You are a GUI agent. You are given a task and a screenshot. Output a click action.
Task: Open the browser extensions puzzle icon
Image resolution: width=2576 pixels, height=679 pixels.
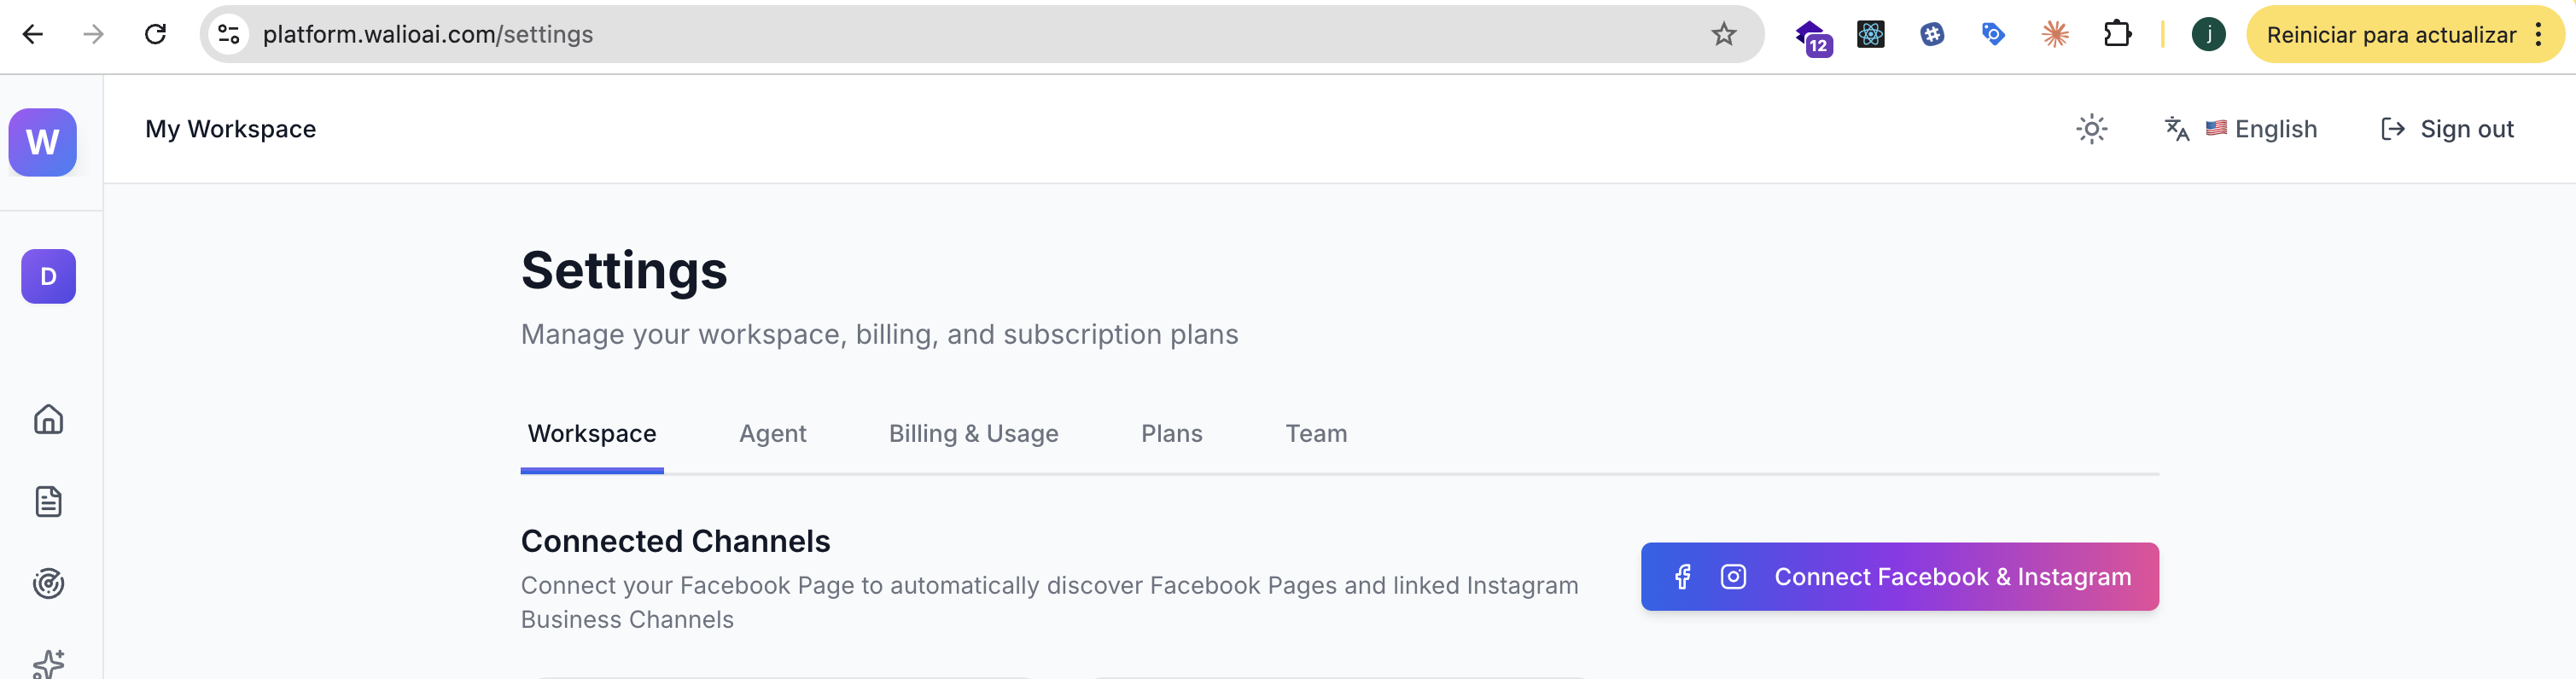coord(2118,33)
